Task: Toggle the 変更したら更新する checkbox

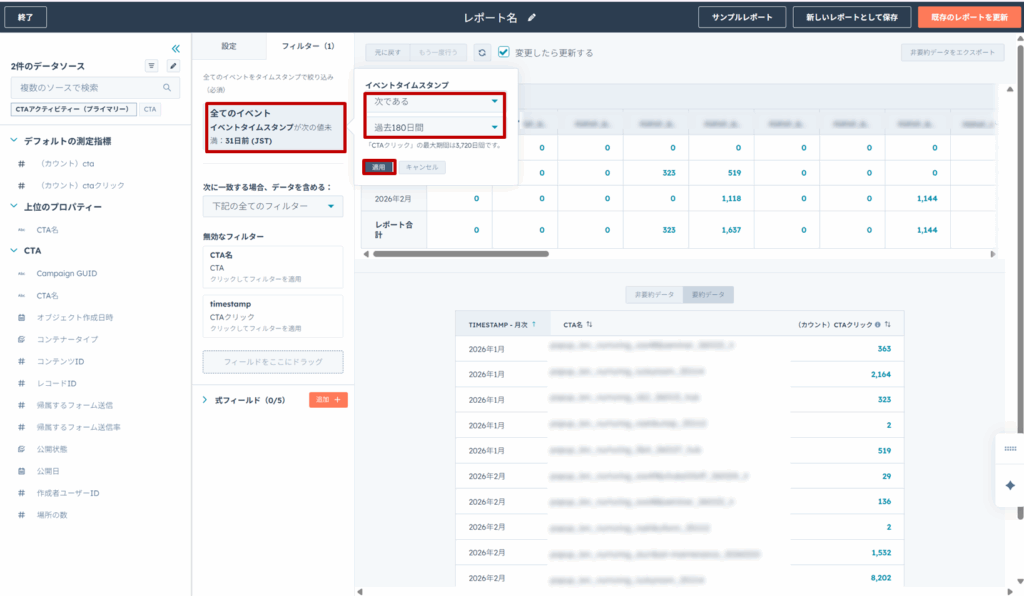Action: tap(504, 52)
